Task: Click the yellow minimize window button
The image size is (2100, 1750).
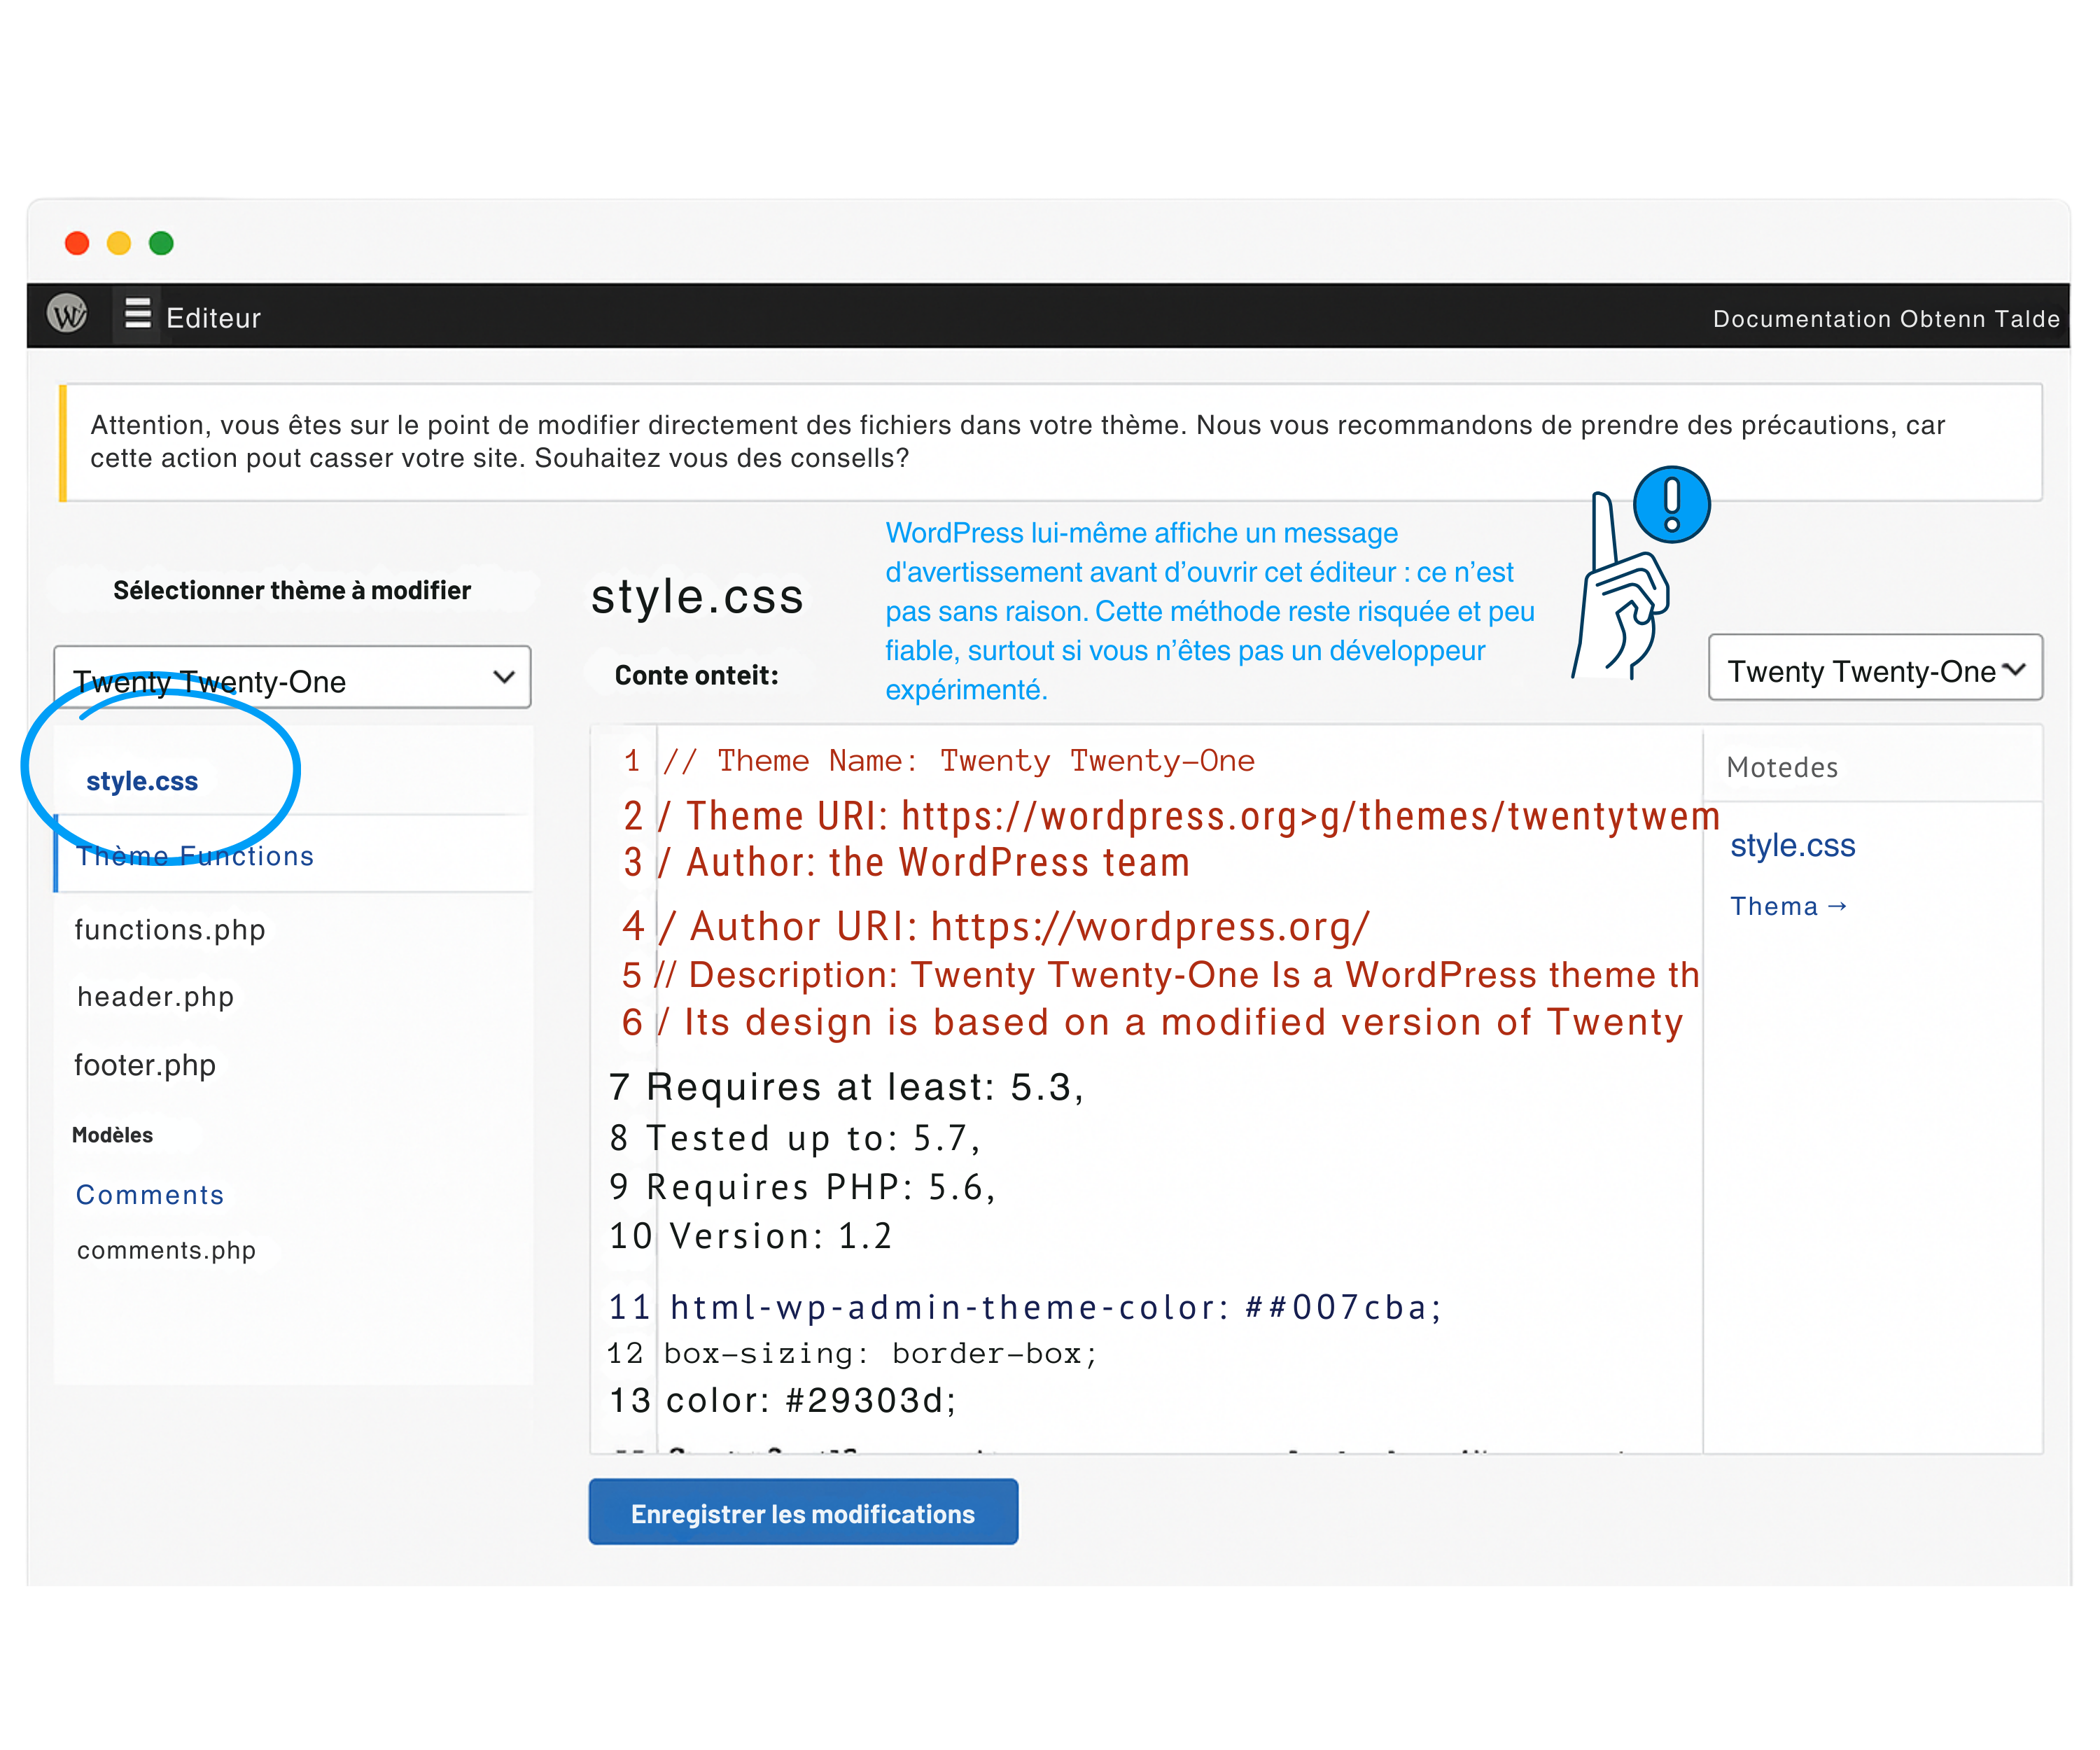Action: 119,243
